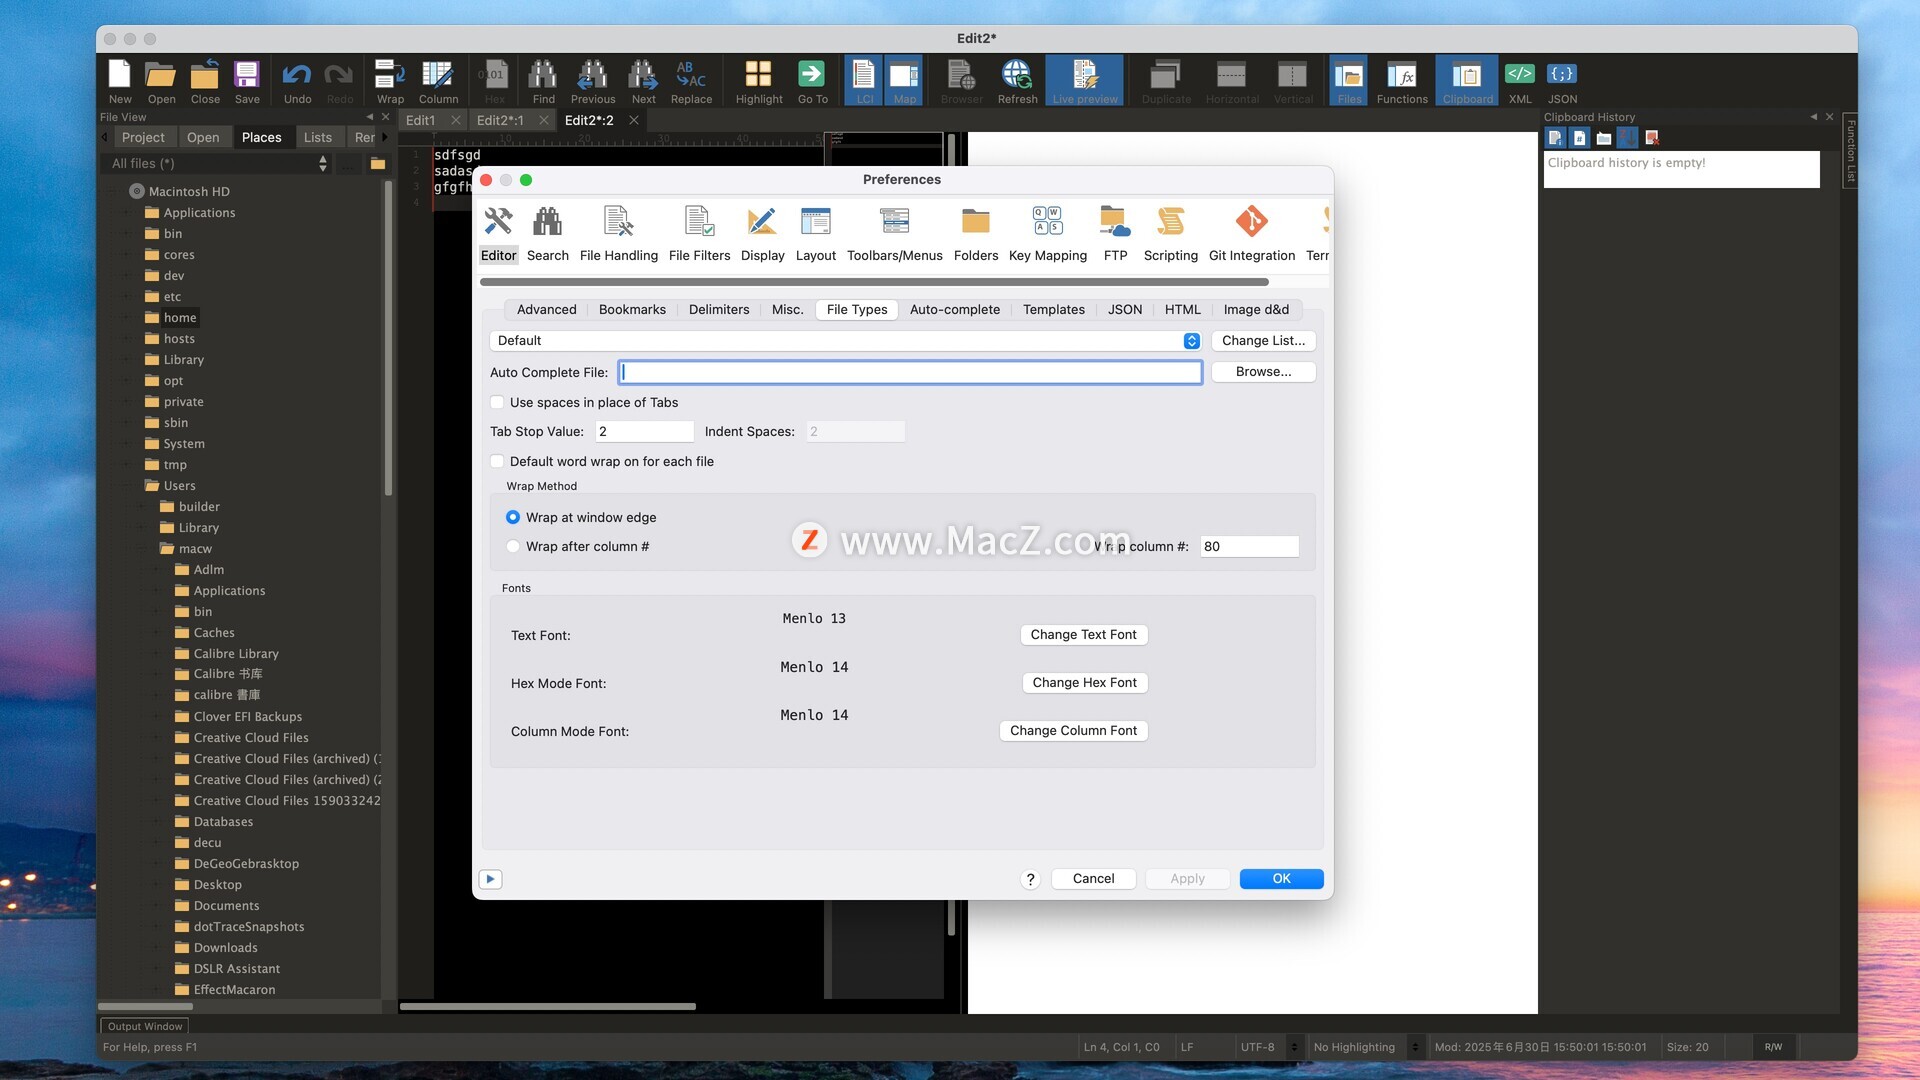Image resolution: width=1920 pixels, height=1080 pixels.
Task: Click the Go To toolbar icon
Action: (x=812, y=81)
